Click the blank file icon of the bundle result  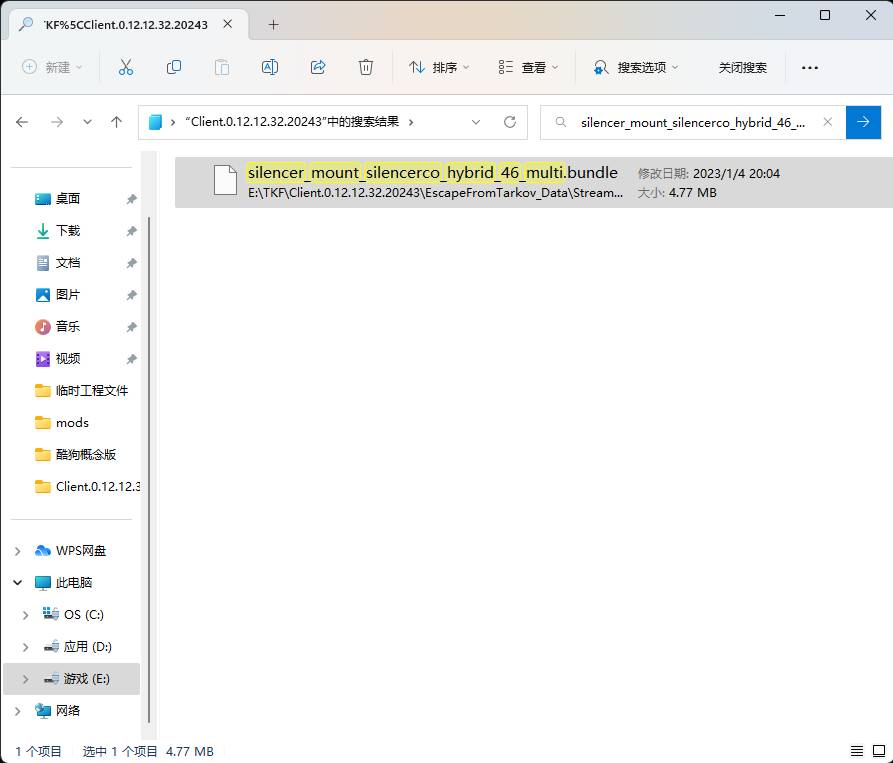(x=225, y=179)
